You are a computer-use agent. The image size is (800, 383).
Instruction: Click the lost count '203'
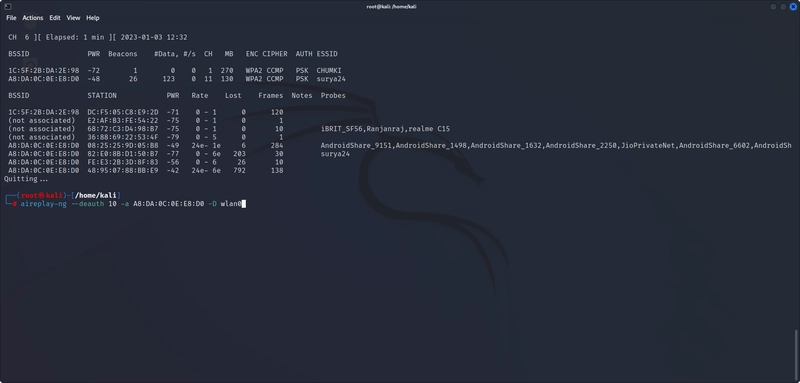(x=239, y=154)
